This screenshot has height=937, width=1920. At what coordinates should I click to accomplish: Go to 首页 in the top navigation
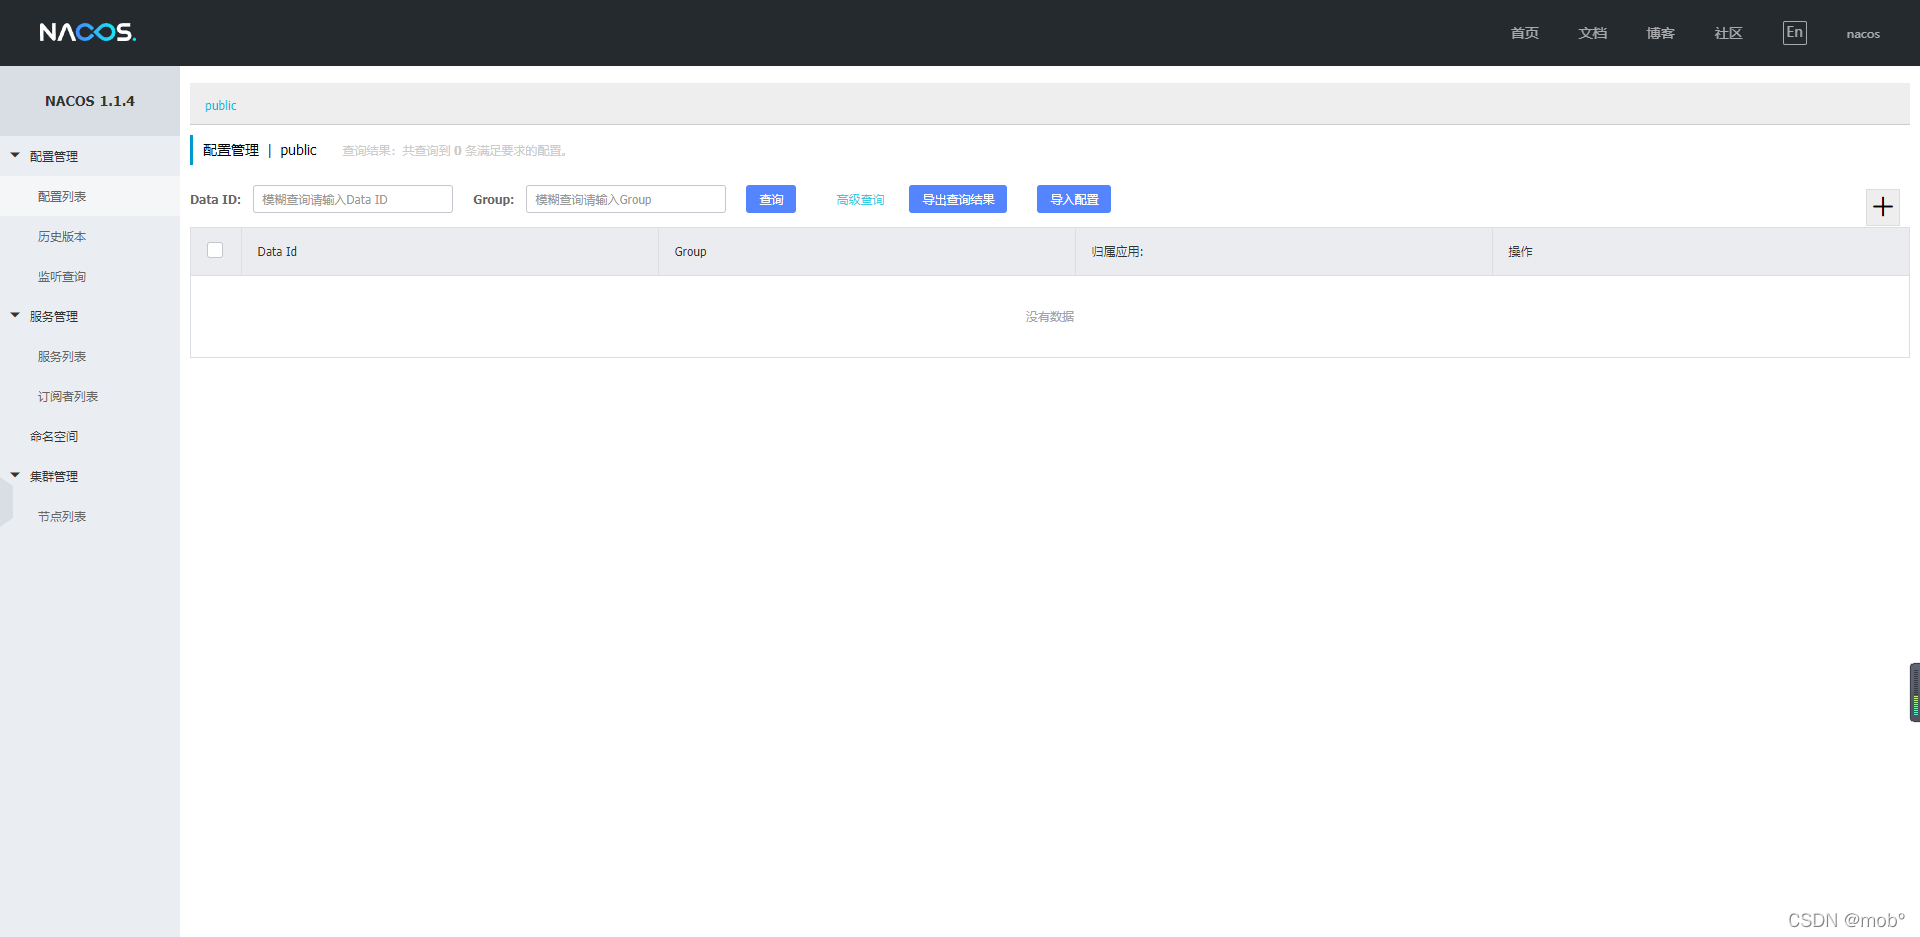click(1525, 33)
